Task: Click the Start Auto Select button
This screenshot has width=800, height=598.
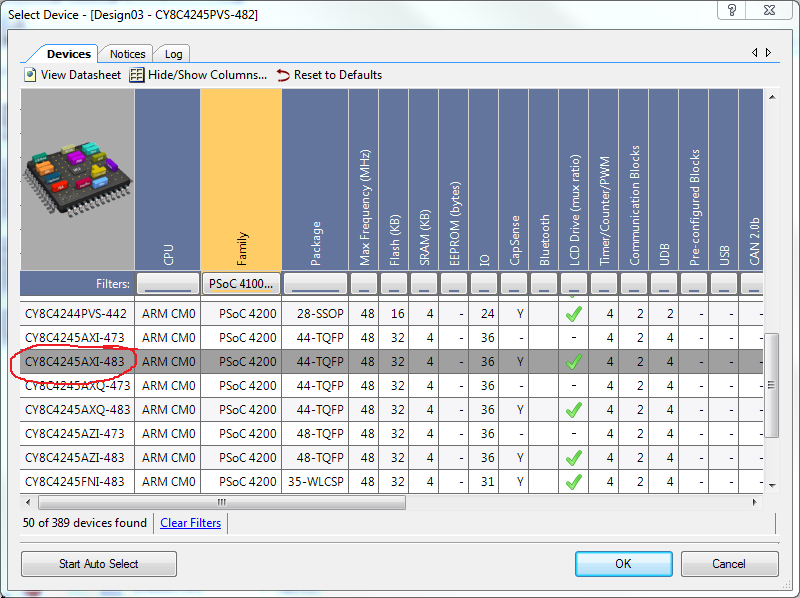Action: coord(98,564)
